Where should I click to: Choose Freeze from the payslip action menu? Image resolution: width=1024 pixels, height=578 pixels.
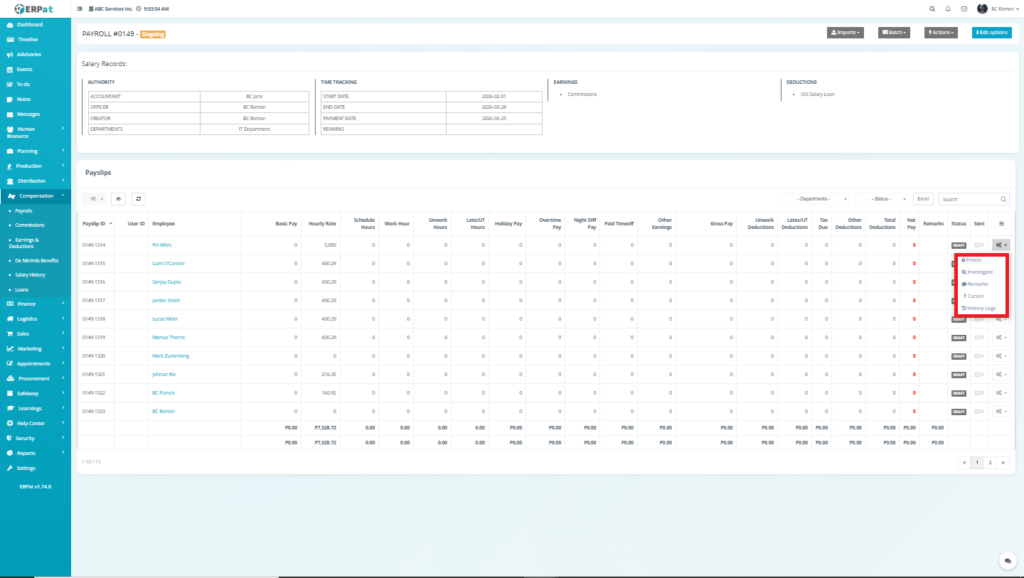tap(973, 260)
